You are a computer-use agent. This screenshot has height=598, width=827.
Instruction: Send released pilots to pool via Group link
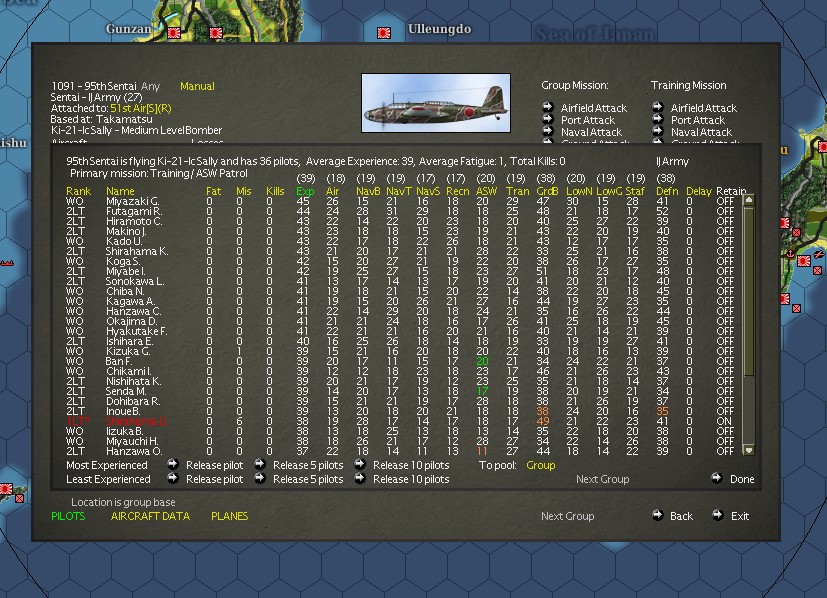tap(539, 465)
